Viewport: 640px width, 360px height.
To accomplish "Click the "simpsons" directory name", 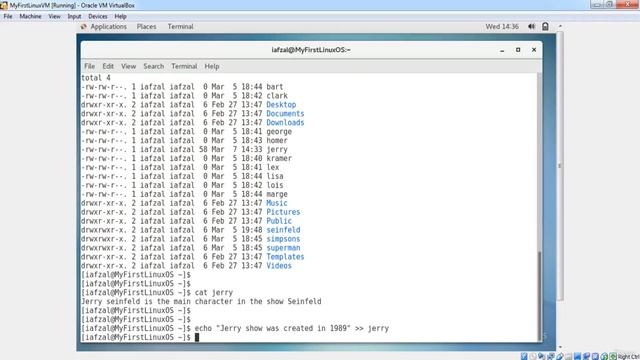I will [283, 239].
